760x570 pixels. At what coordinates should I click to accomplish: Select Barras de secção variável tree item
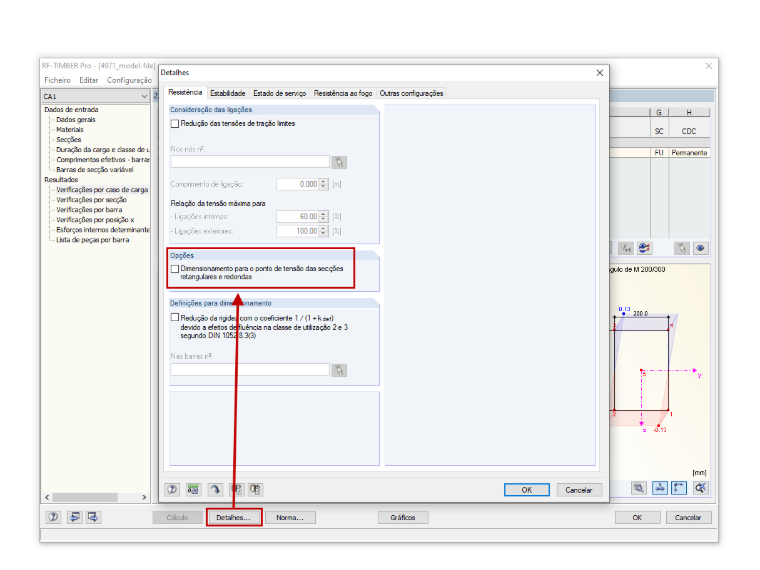[95, 170]
